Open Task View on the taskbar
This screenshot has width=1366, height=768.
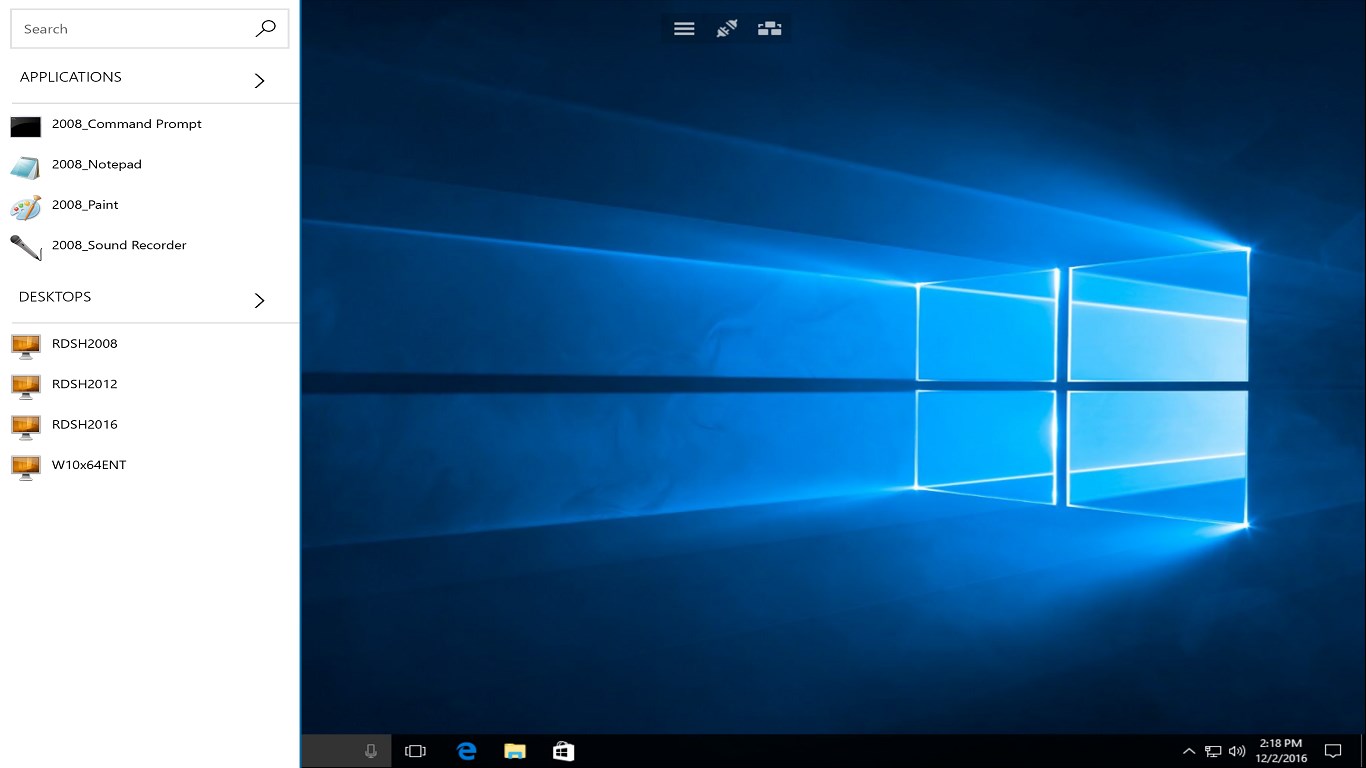(415, 751)
